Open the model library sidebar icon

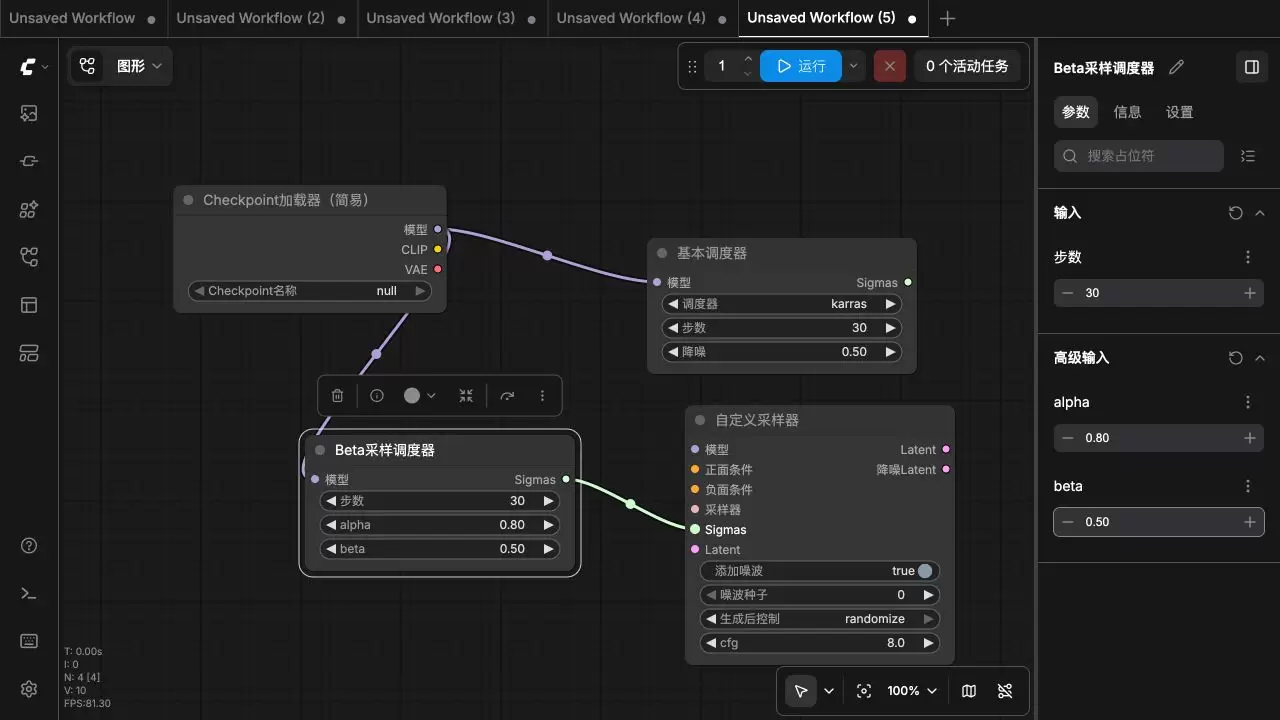coord(29,209)
